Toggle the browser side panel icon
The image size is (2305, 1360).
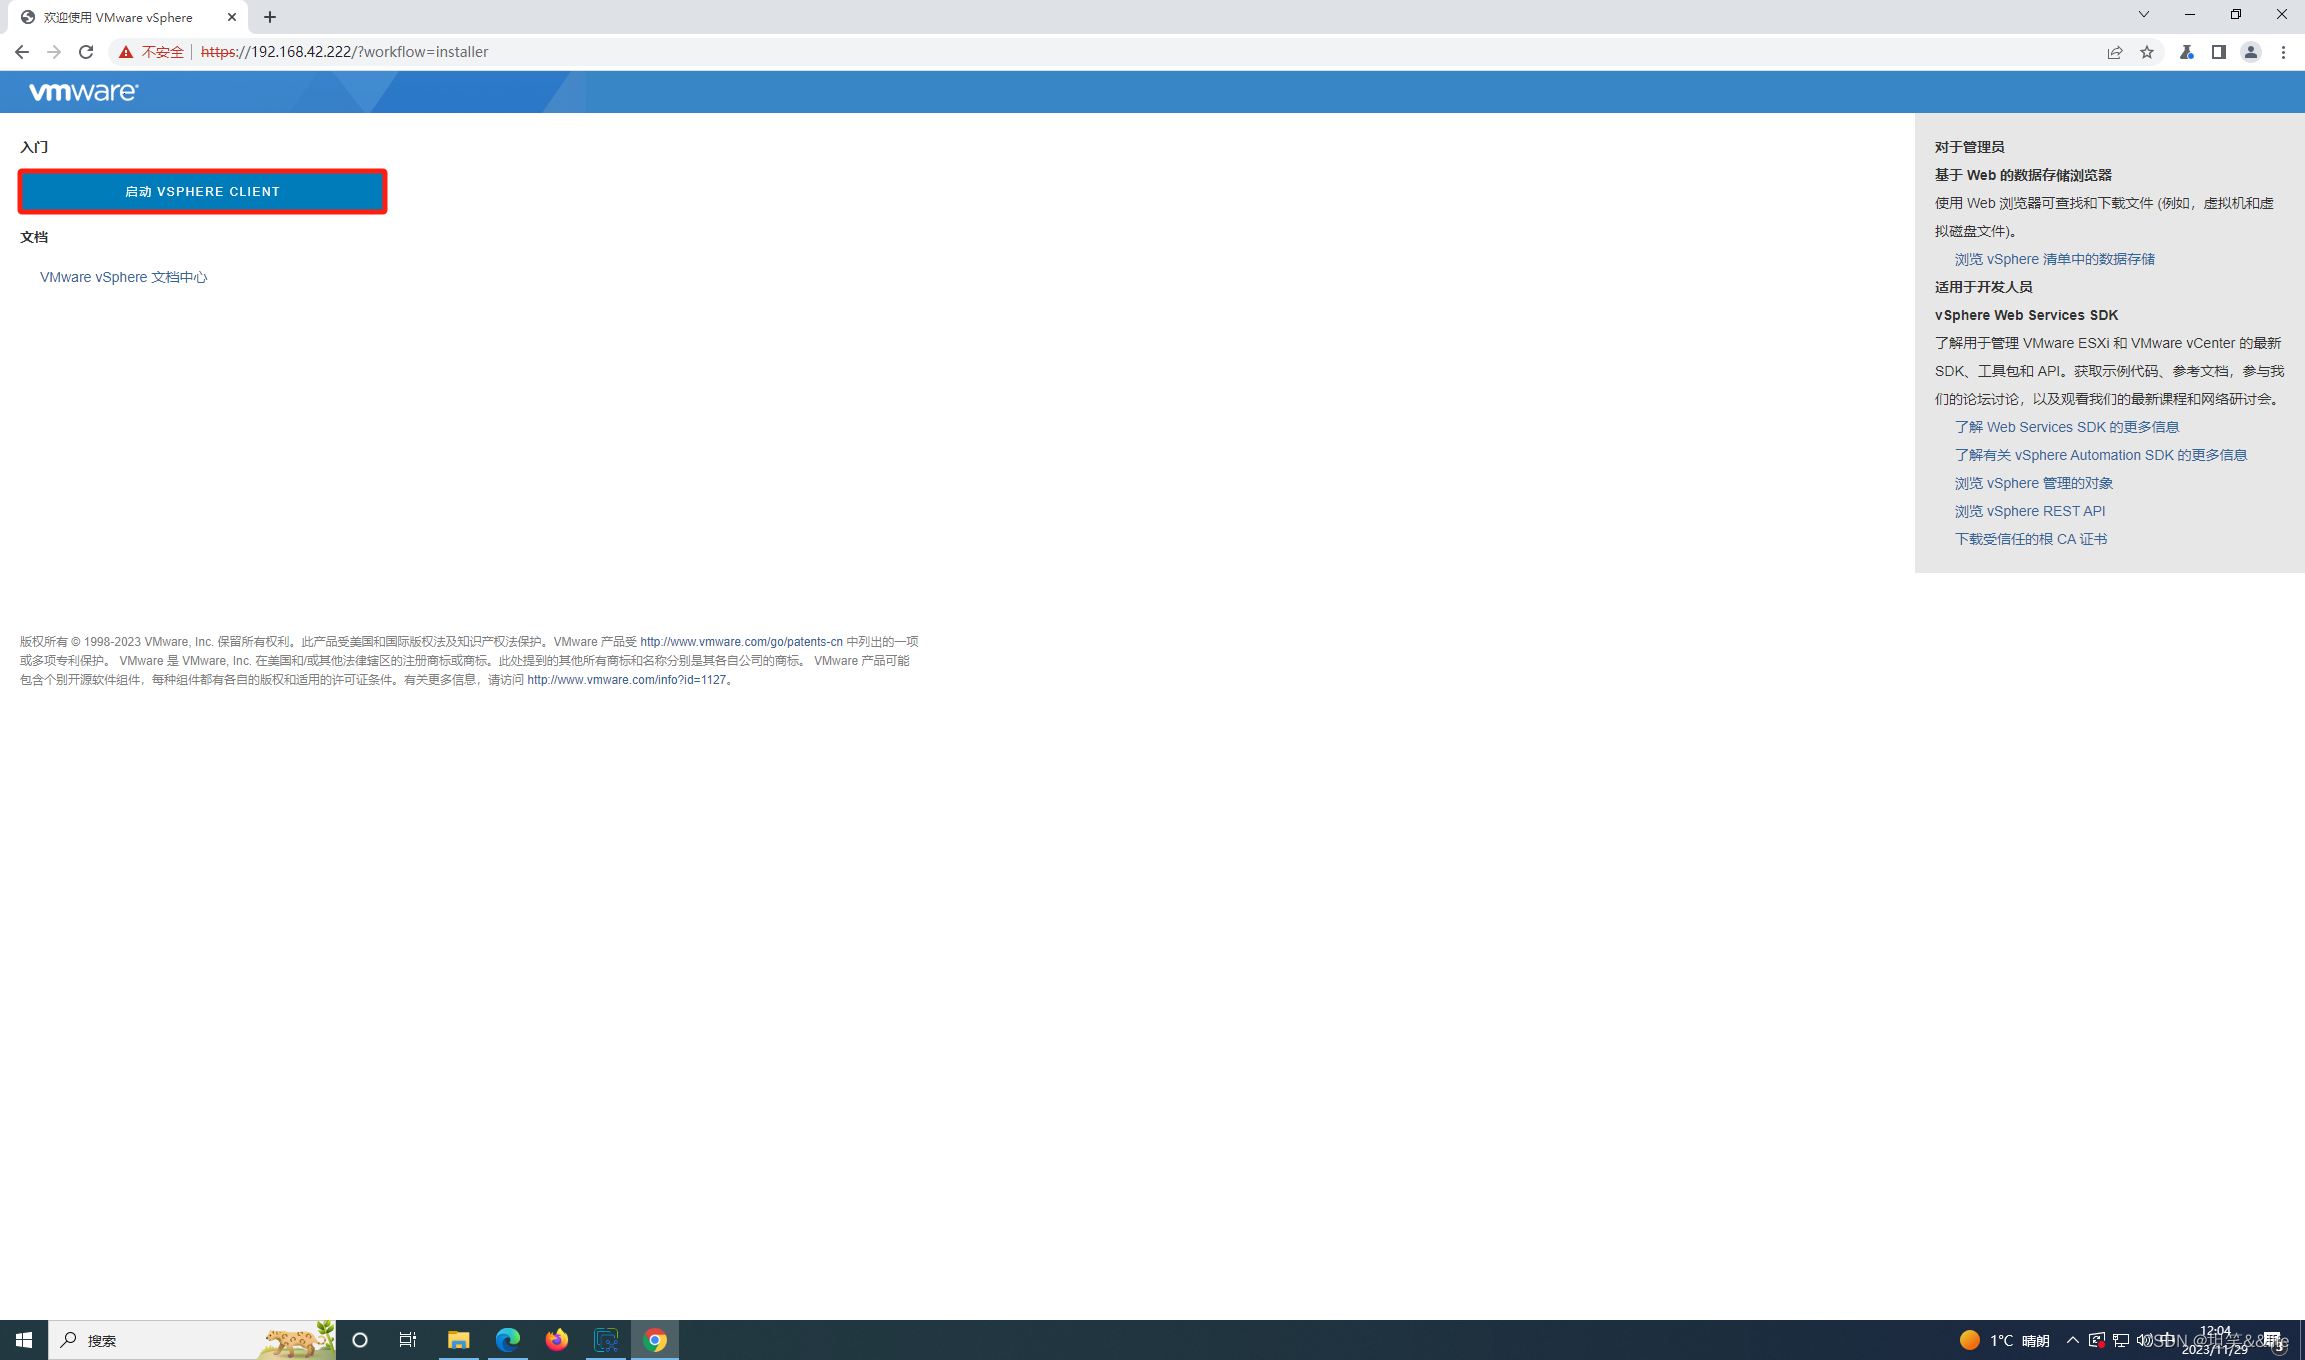pos(2219,52)
